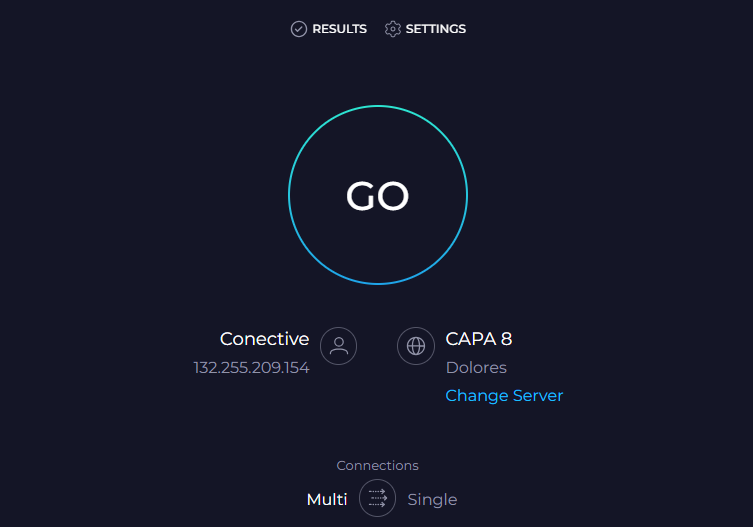Click the Dolores server location

pyautogui.click(x=476, y=367)
